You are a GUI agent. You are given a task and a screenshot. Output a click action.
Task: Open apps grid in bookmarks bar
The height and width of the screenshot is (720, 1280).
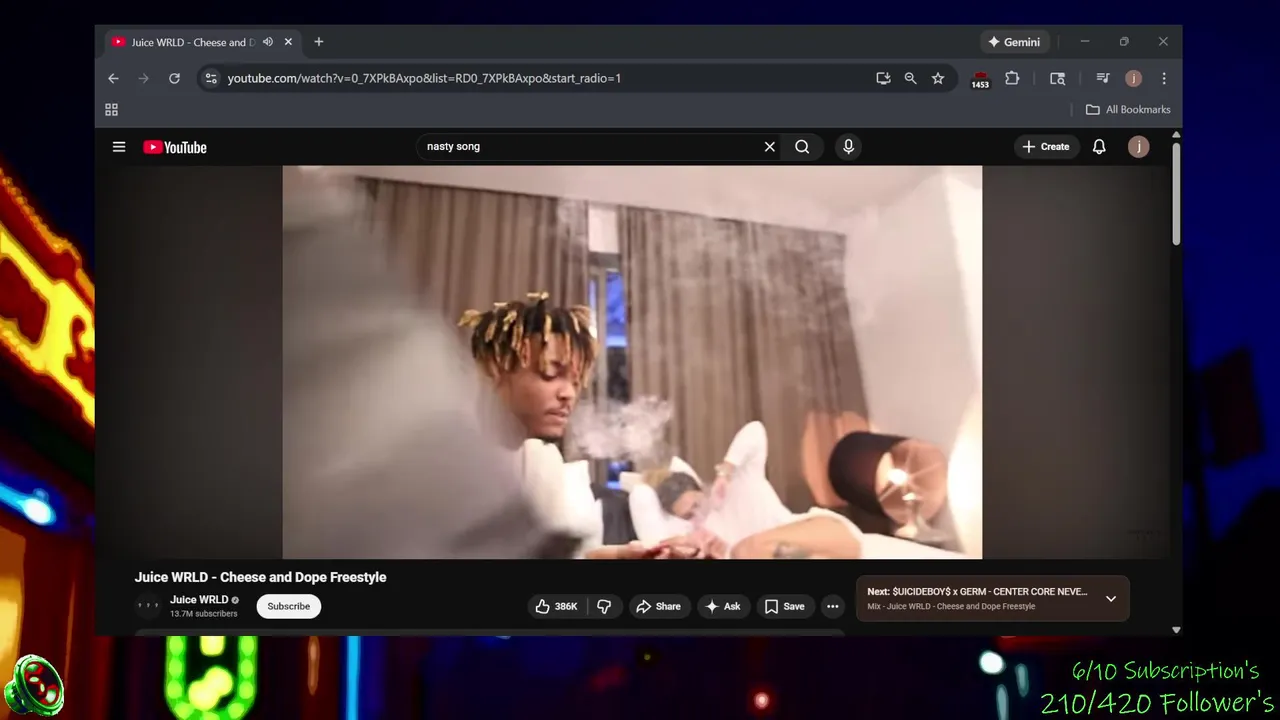coord(111,110)
